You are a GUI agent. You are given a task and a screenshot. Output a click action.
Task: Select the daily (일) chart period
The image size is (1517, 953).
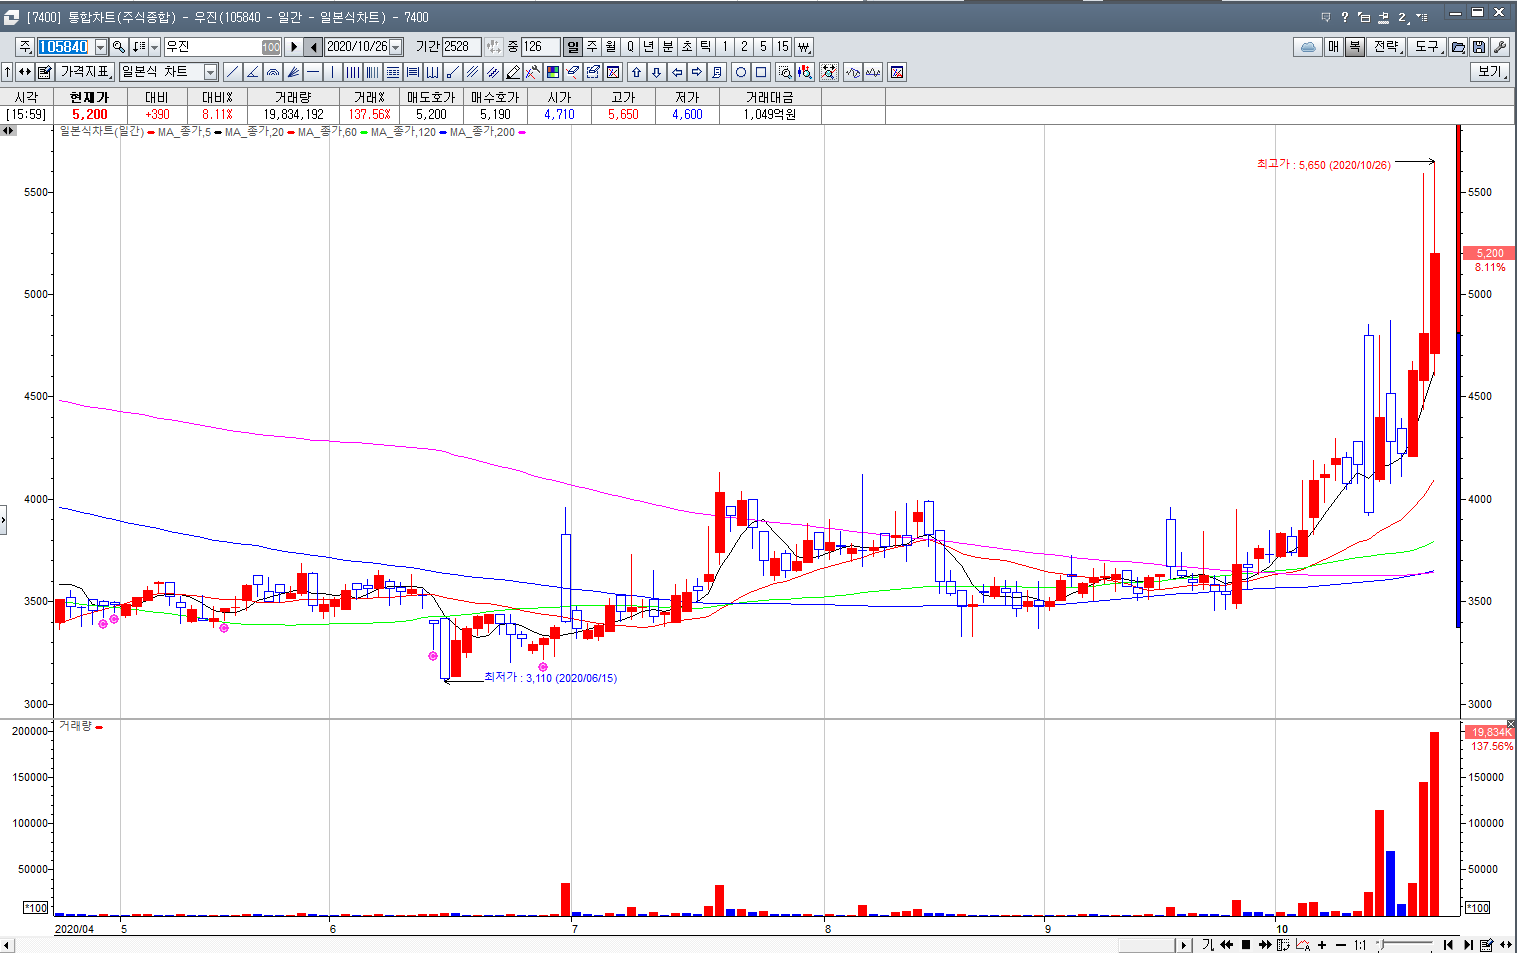point(573,47)
